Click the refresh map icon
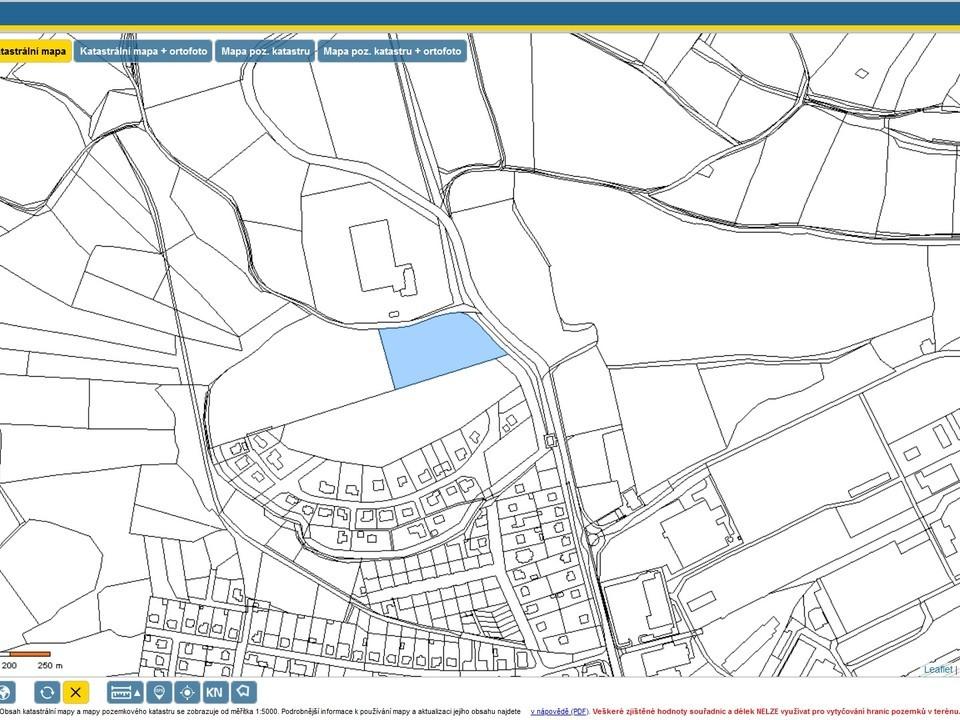The height and width of the screenshot is (720, 960). pos(47,692)
